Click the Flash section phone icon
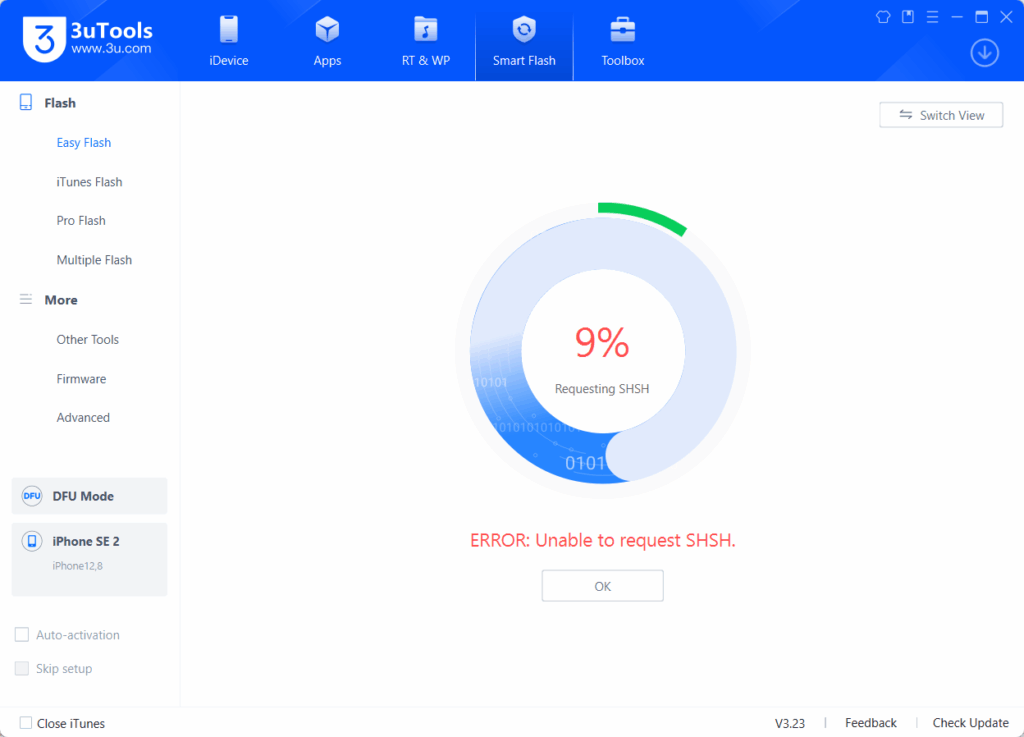 point(26,102)
